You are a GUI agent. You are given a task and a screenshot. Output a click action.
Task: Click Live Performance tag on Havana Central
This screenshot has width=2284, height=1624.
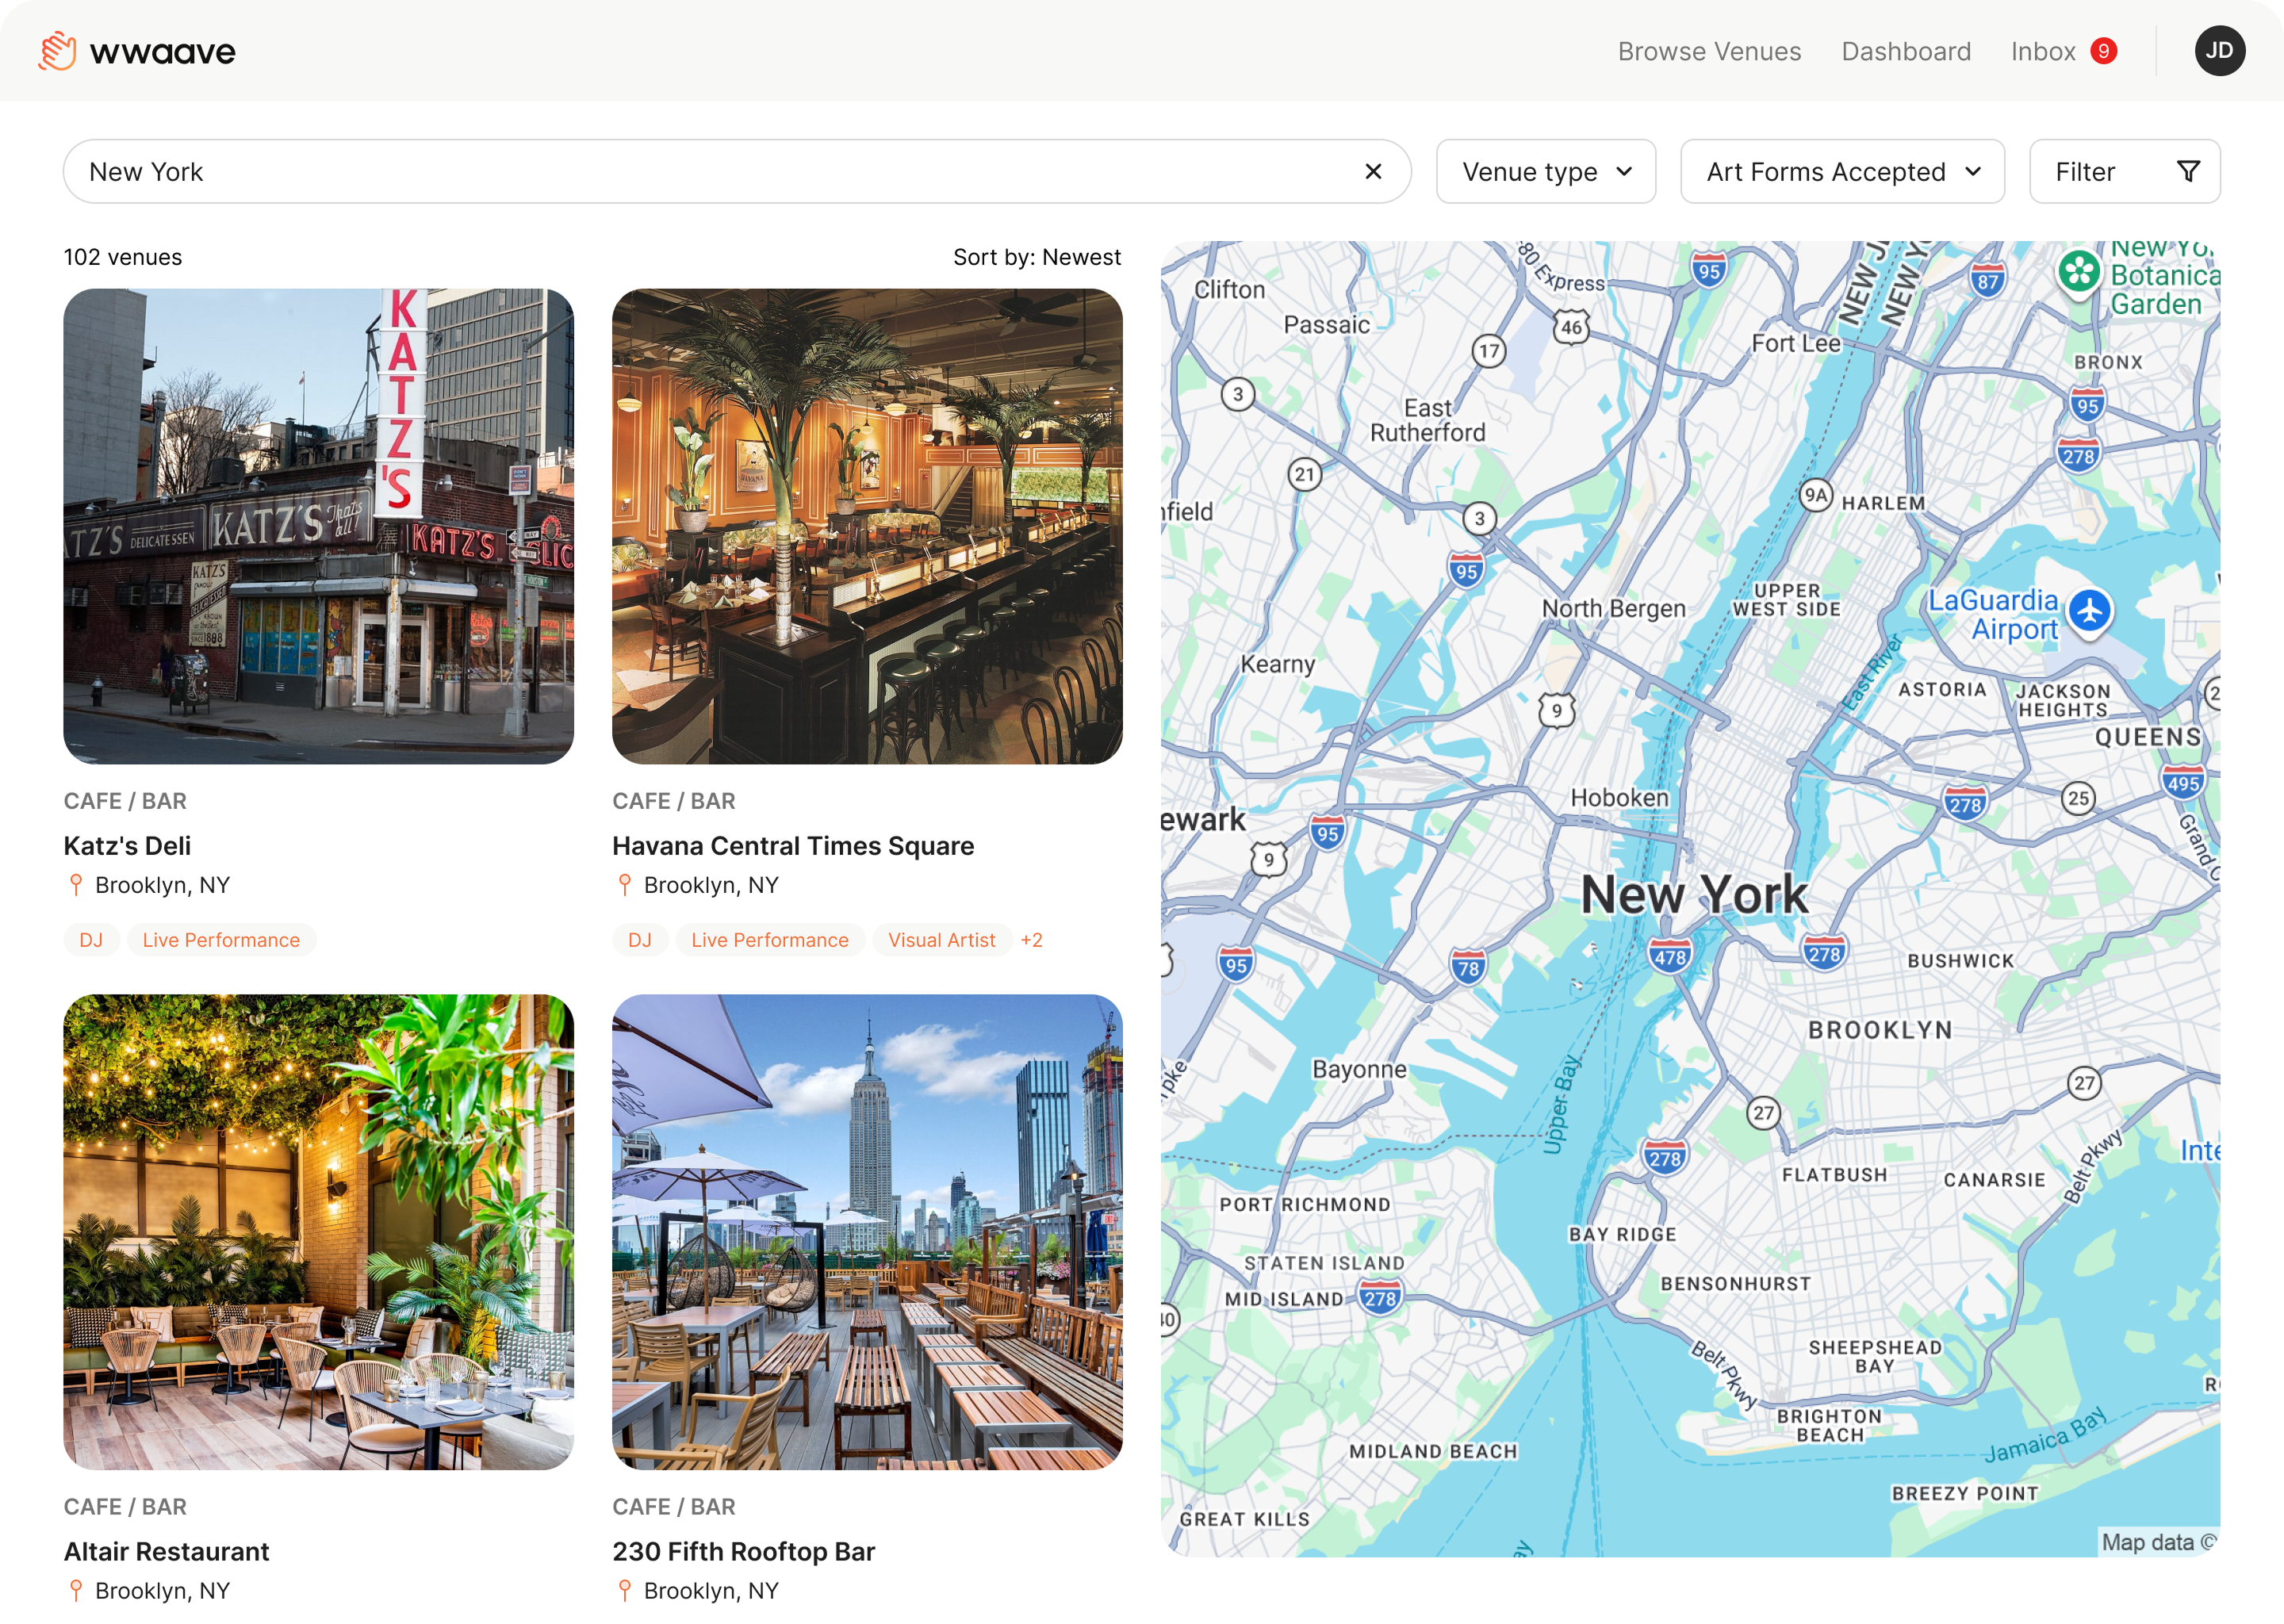(770, 940)
